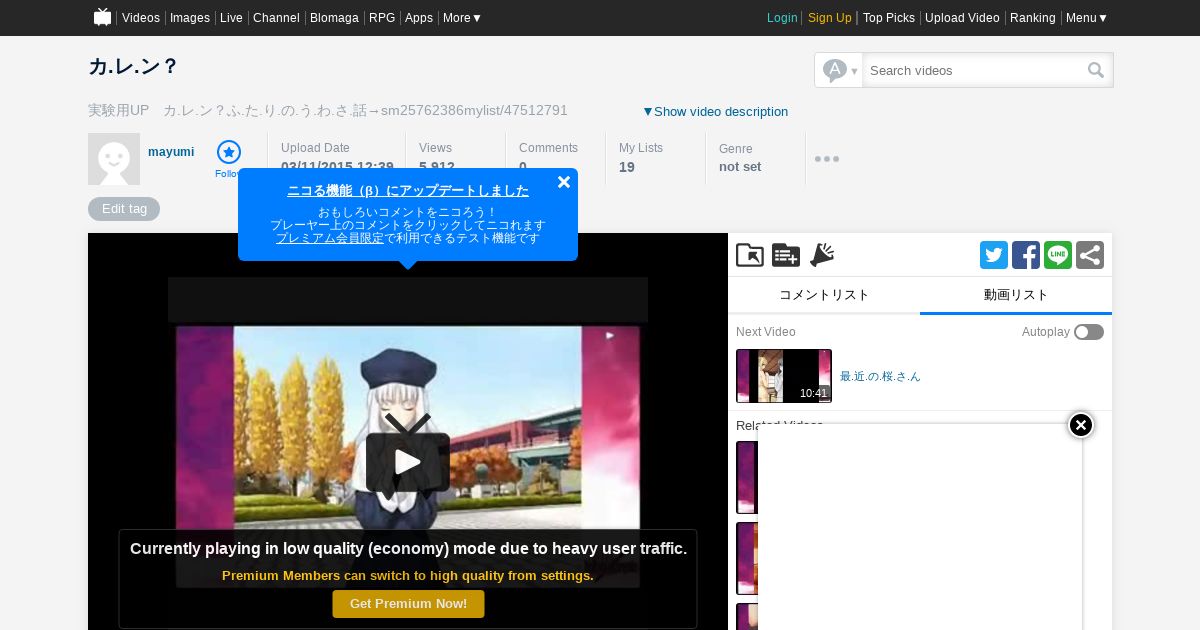
Task: Expand the top-right Menu dropdown
Action: click(x=1087, y=18)
